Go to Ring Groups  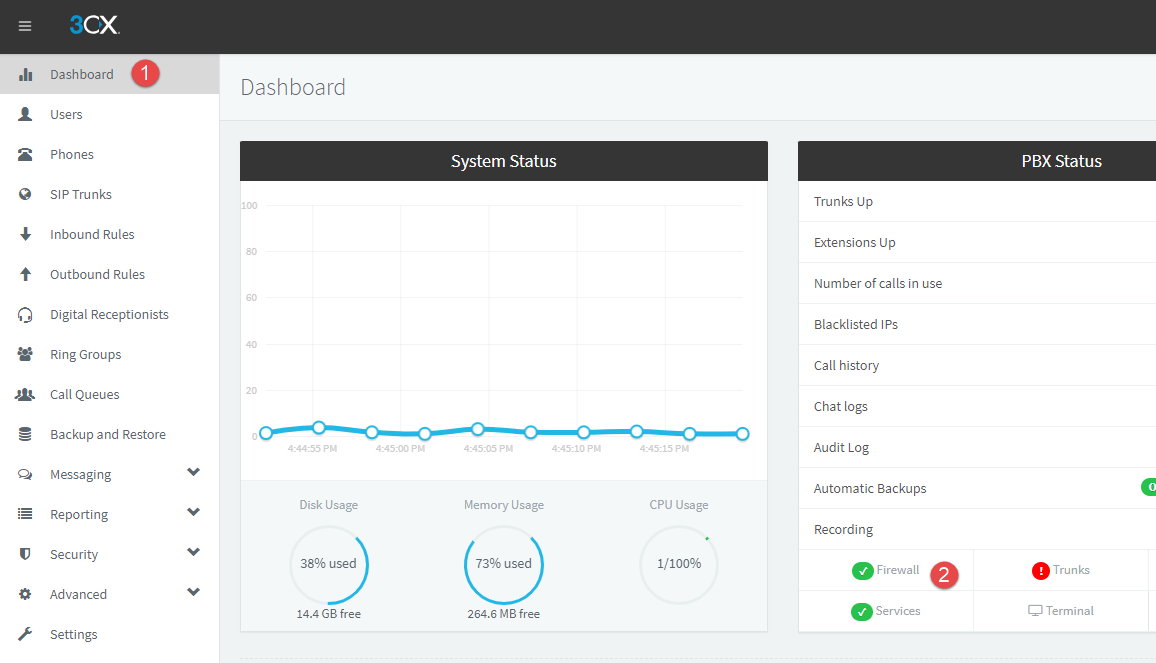[109, 354]
